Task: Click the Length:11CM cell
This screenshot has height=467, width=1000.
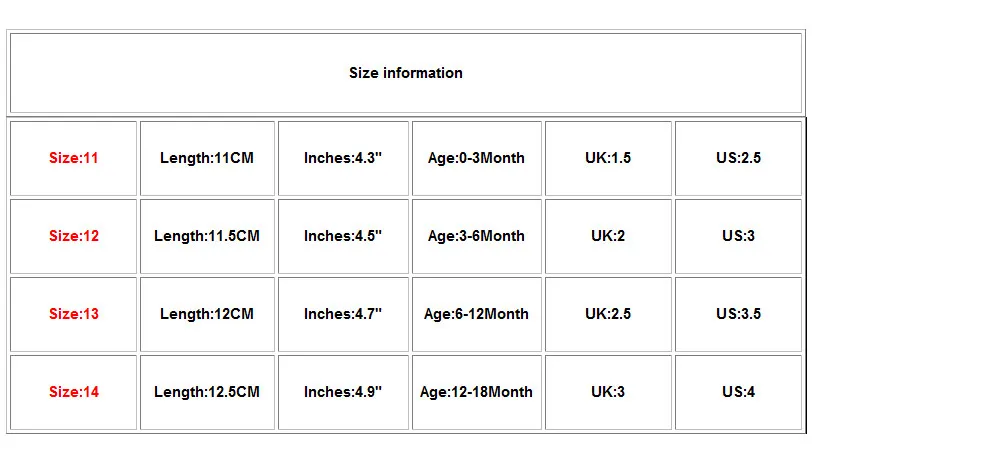Action: [x=207, y=158]
